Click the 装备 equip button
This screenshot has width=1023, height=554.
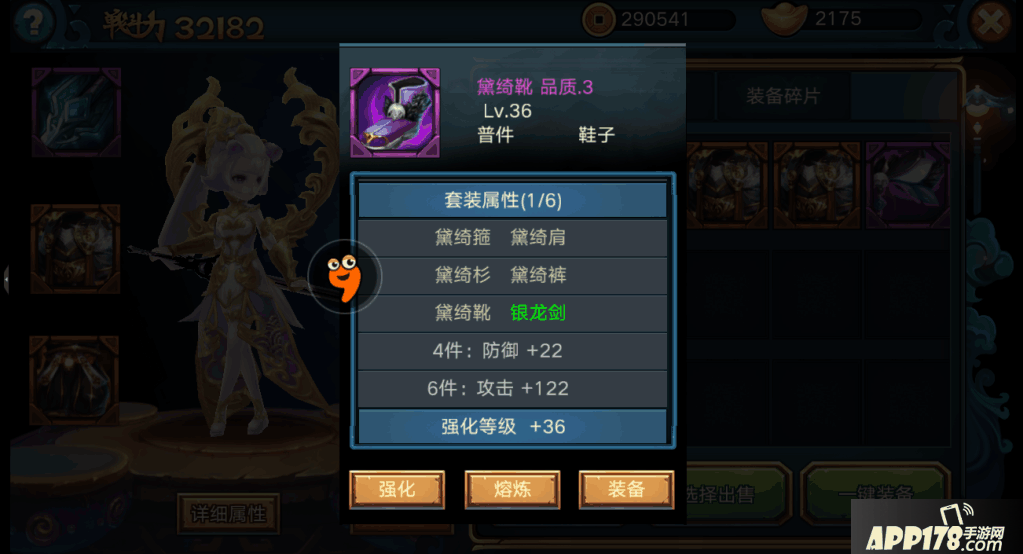pyautogui.click(x=626, y=489)
